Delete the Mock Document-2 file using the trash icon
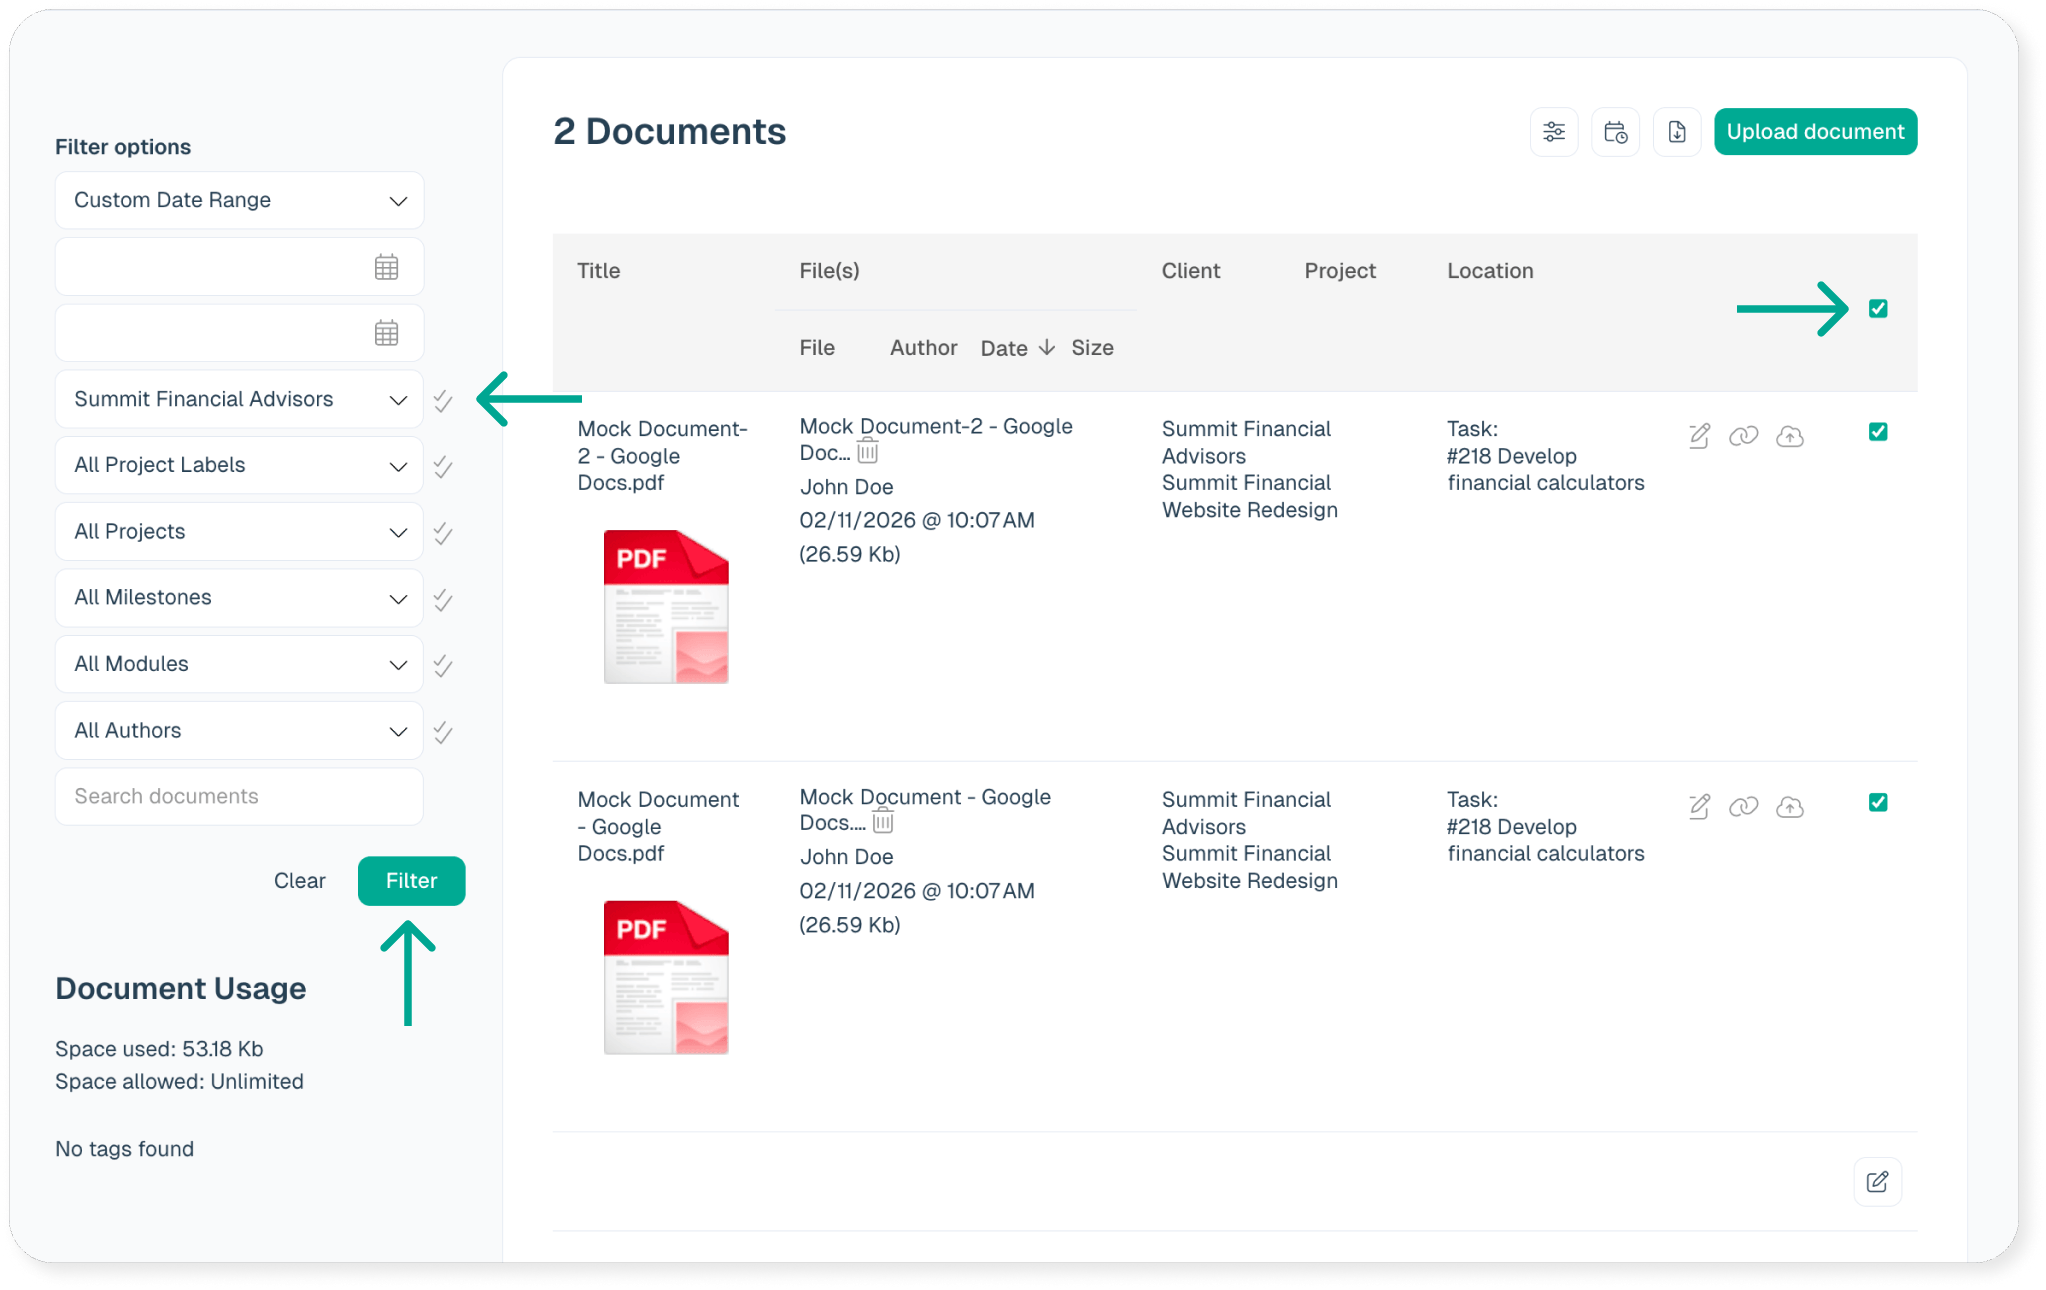Screen dimensions: 2046x1290 pos(867,452)
